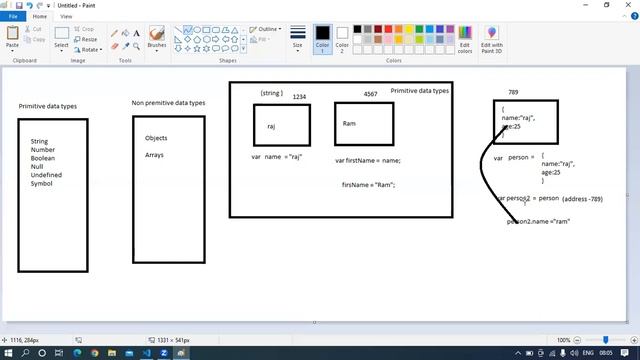Open the File menu

coord(13,16)
